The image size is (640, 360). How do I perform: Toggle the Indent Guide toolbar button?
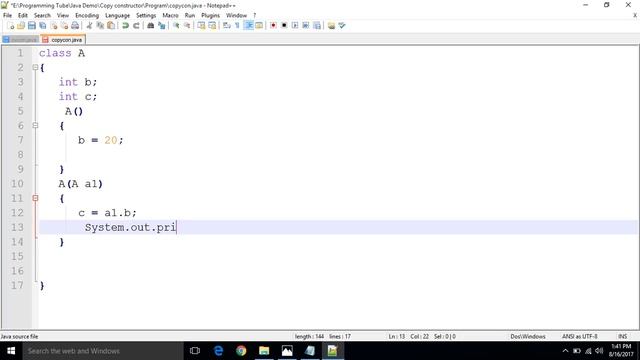(x=248, y=26)
